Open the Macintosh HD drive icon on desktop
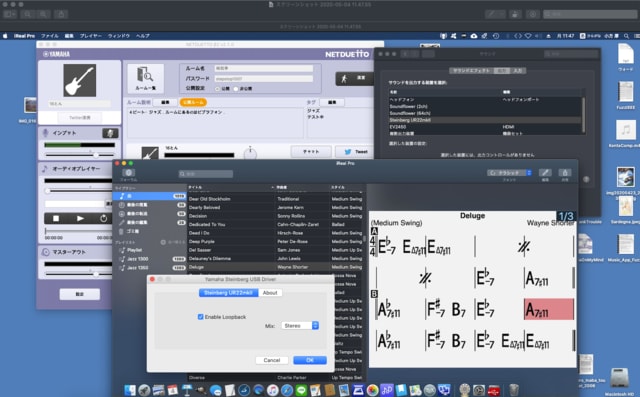The width and height of the screenshot is (640, 397). coord(620,380)
